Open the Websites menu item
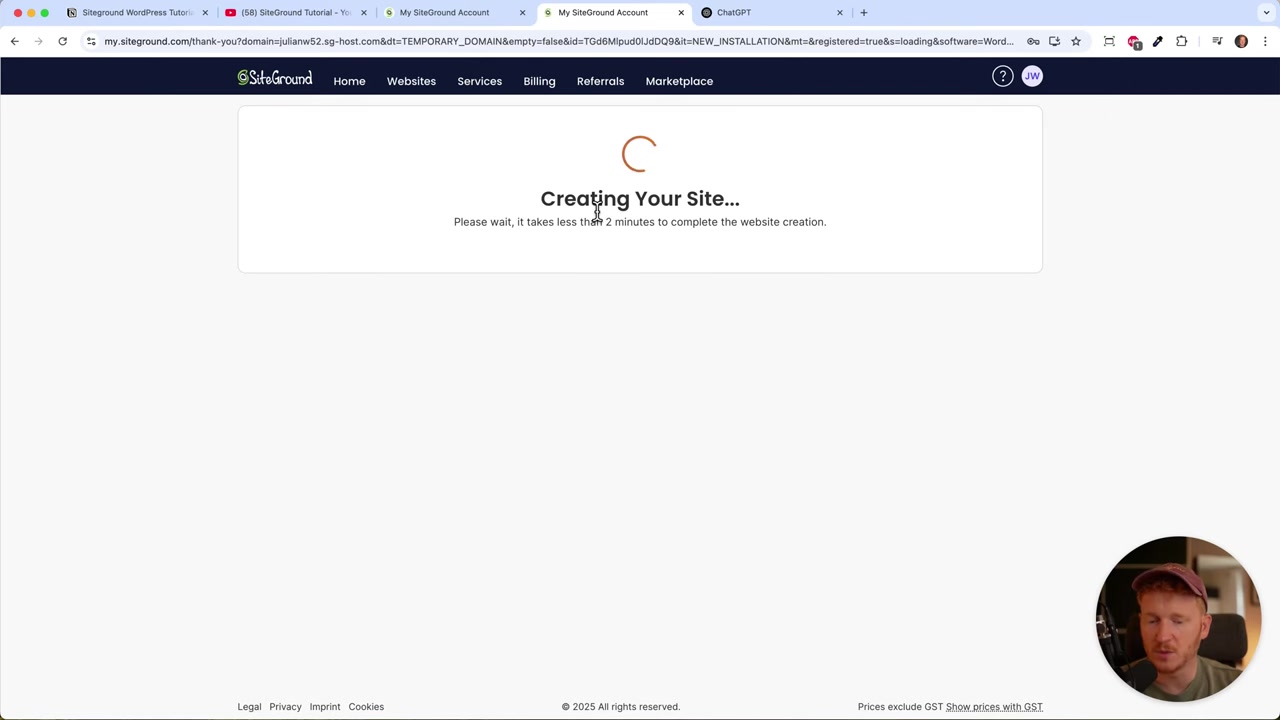The image size is (1280, 720). [x=411, y=81]
